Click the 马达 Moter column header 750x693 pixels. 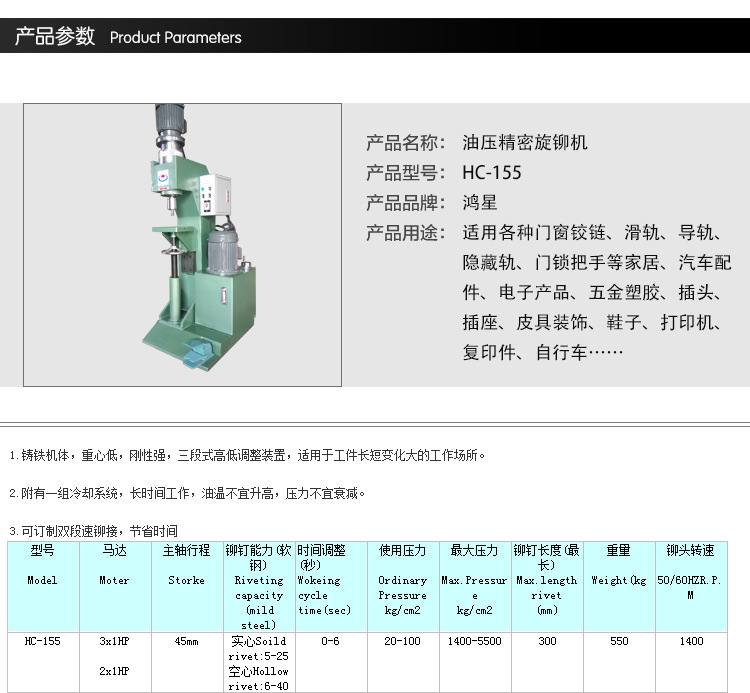[x=114, y=565]
